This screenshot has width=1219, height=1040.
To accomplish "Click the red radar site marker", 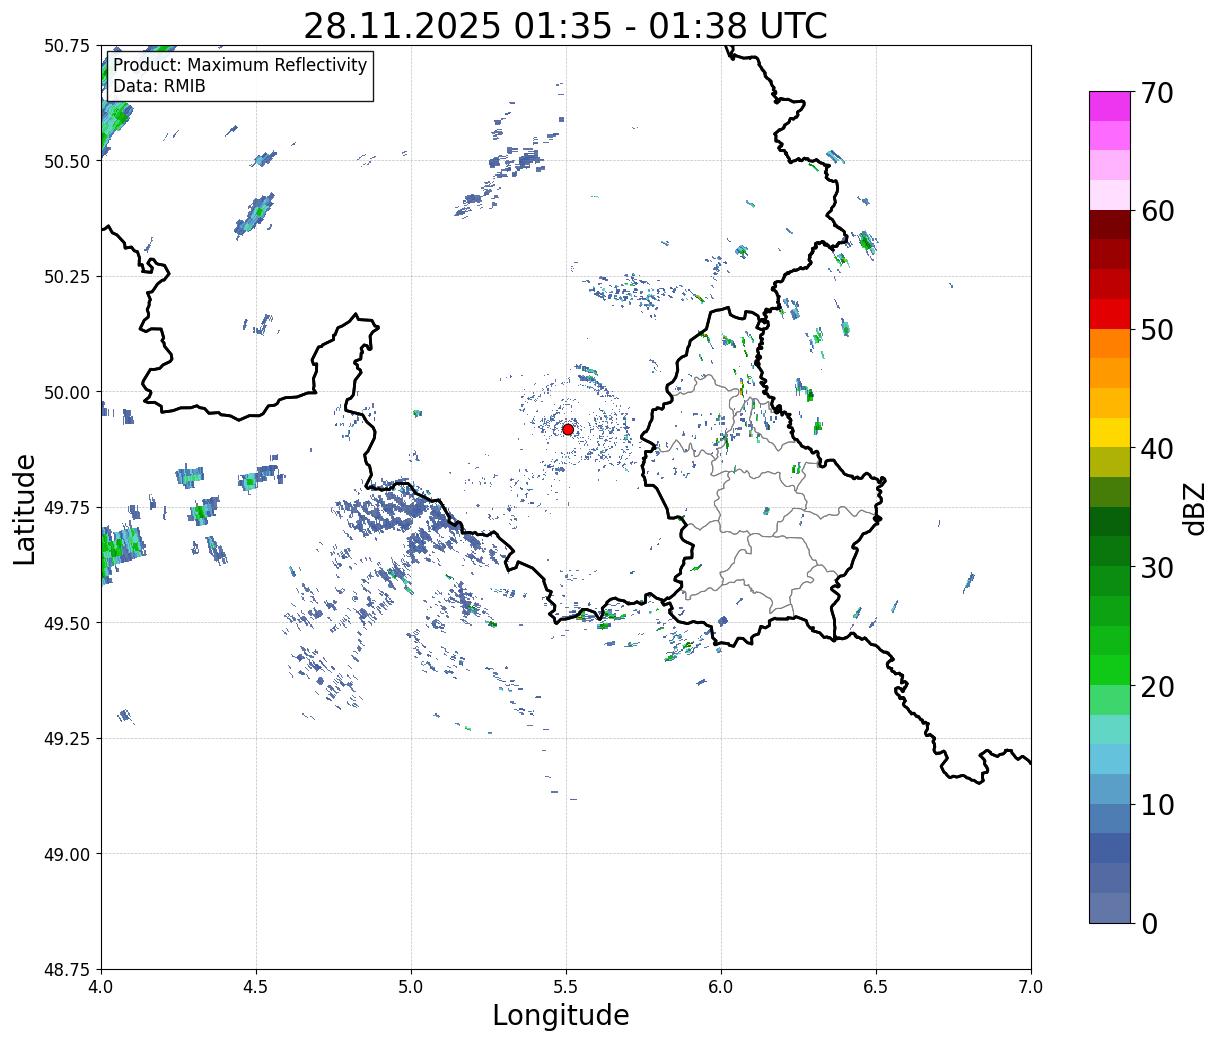I will pyautogui.click(x=567, y=429).
